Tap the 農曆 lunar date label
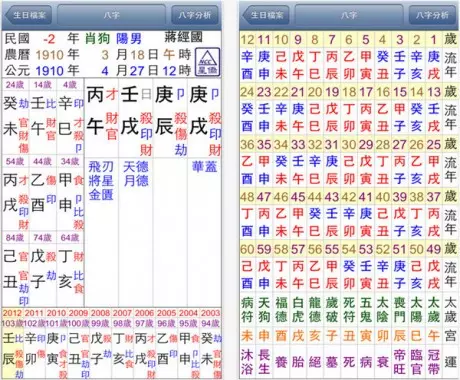Viewport: 460px width, 380px height. (17, 55)
